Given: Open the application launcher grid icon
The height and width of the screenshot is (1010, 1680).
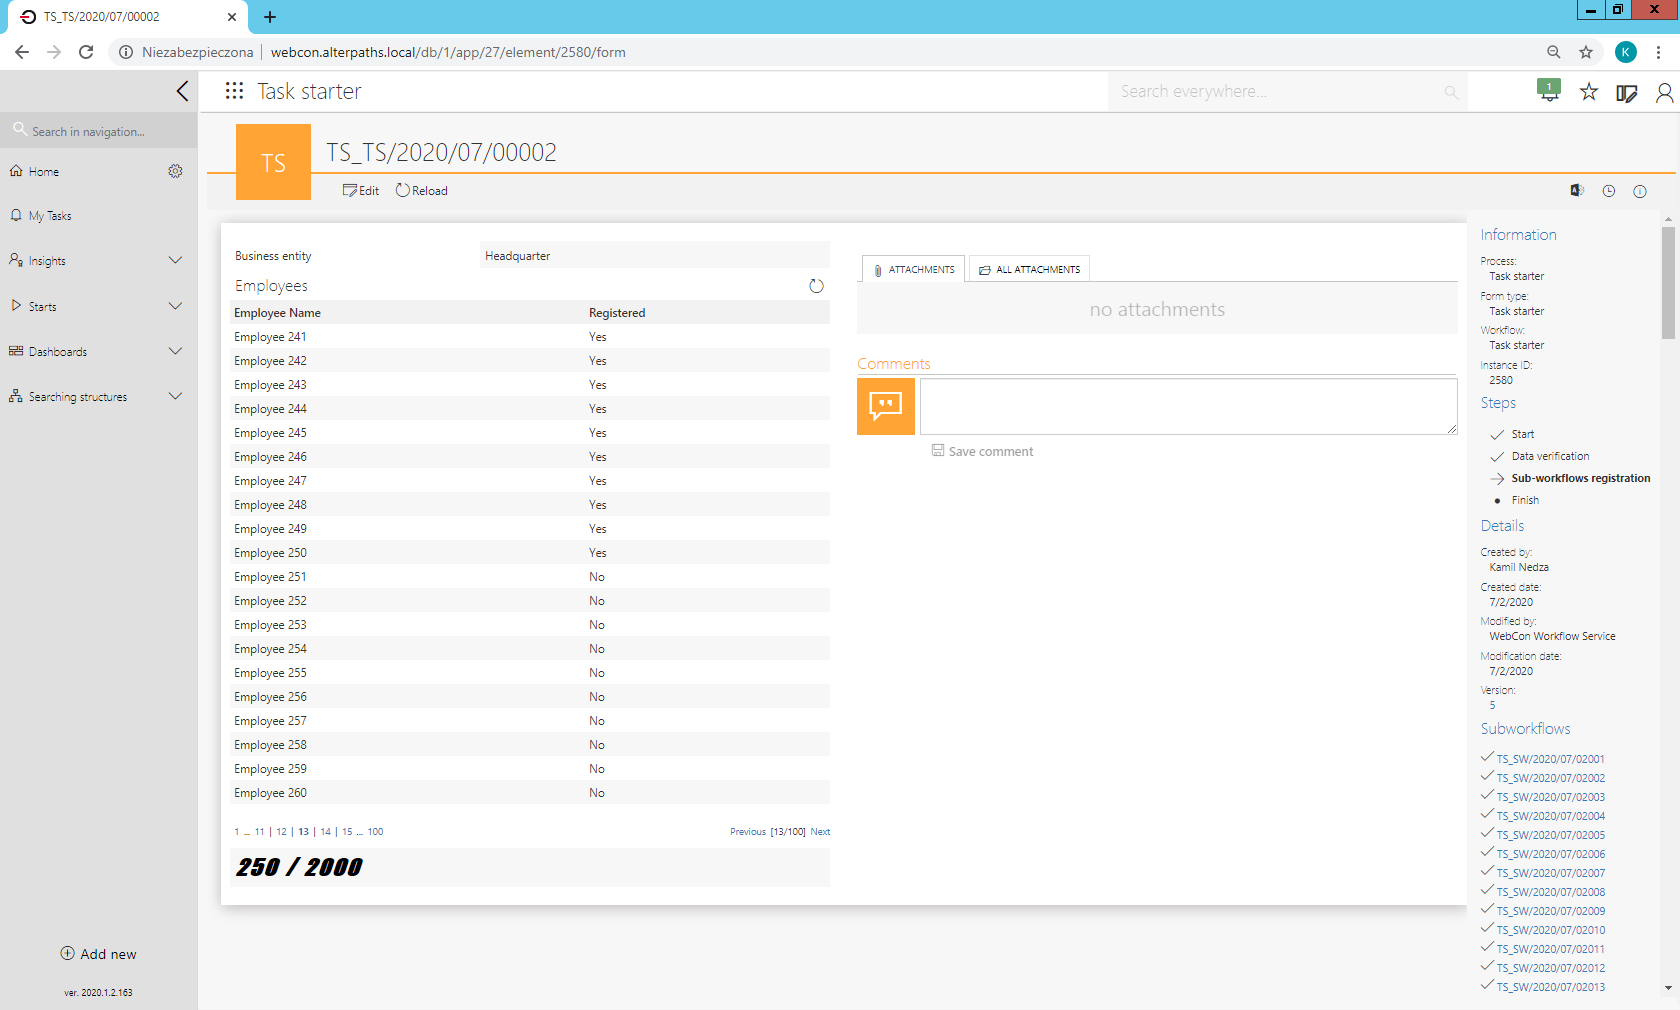Looking at the screenshot, I should [x=233, y=91].
